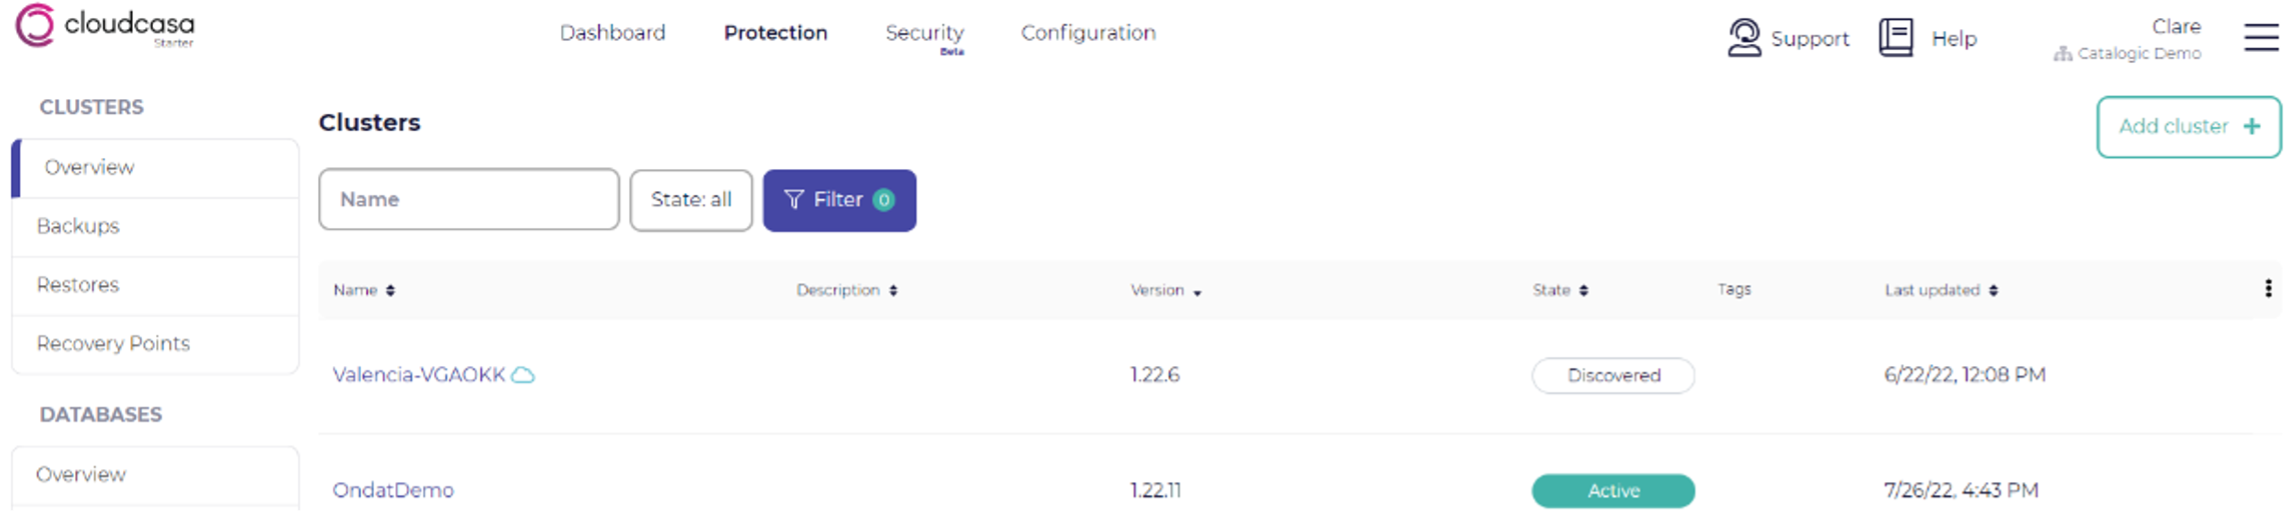Click the Catalogic Demo organization icon
Image resolution: width=2294 pixels, height=513 pixels.
[x=2062, y=54]
